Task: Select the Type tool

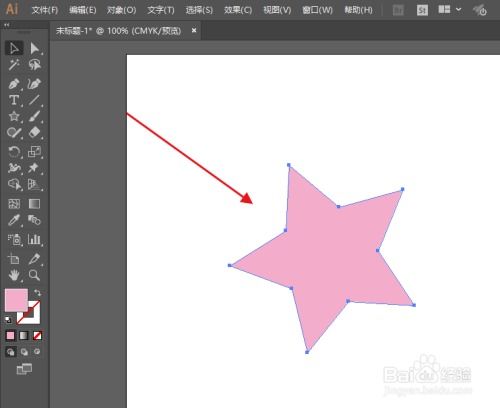Action: pos(14,100)
